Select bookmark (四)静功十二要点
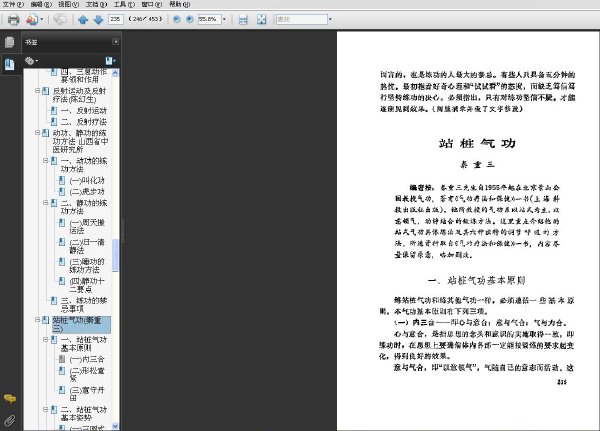This screenshot has height=431, width=600. click(87, 285)
